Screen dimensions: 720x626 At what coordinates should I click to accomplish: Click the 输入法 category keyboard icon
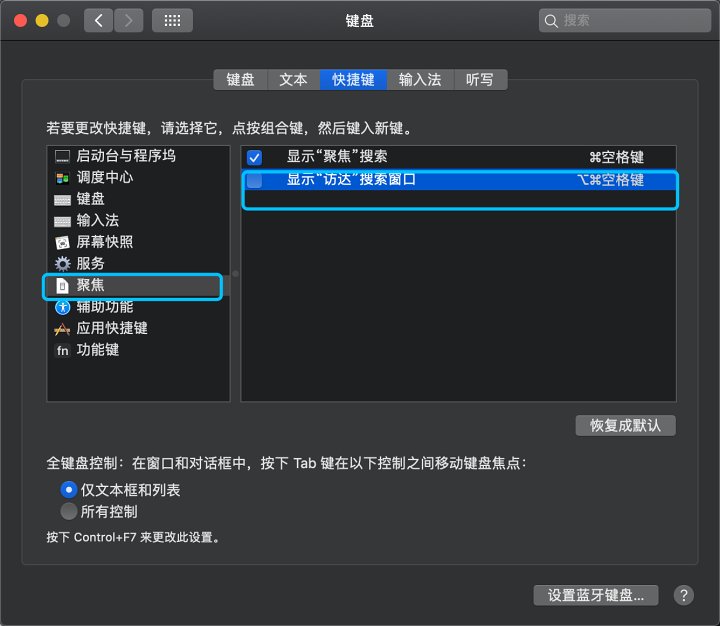[x=62, y=221]
